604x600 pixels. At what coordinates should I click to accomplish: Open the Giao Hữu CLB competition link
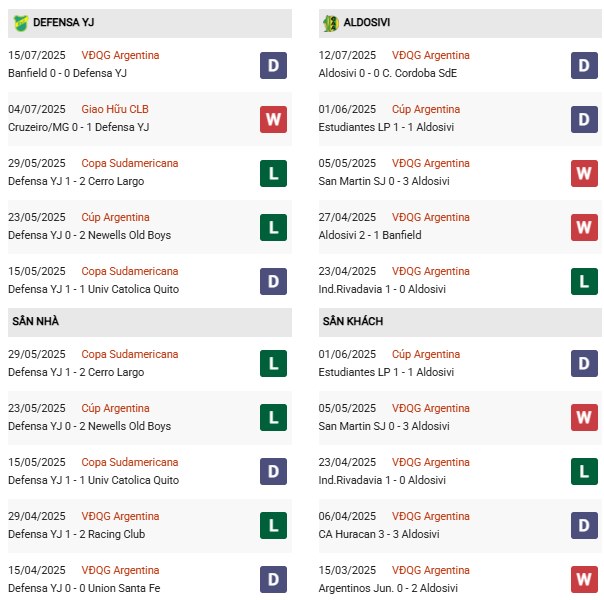(116, 110)
